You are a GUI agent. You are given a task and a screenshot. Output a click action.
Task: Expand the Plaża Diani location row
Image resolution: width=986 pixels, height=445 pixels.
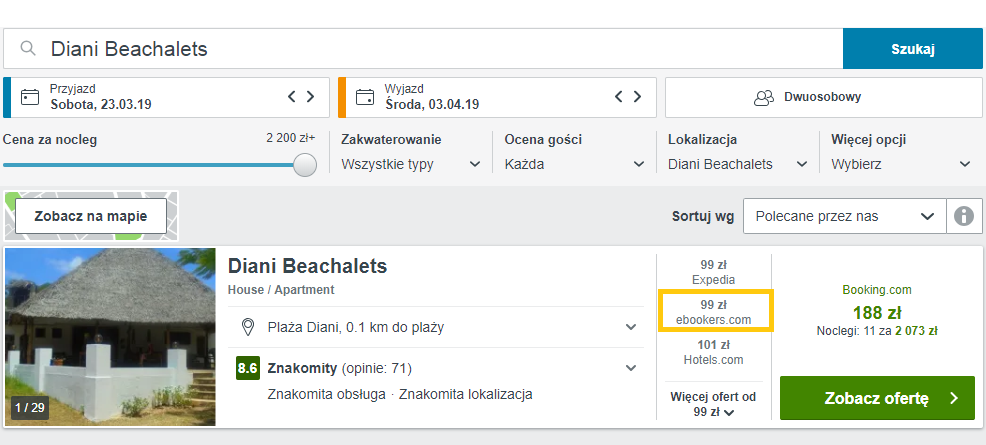click(x=436, y=327)
